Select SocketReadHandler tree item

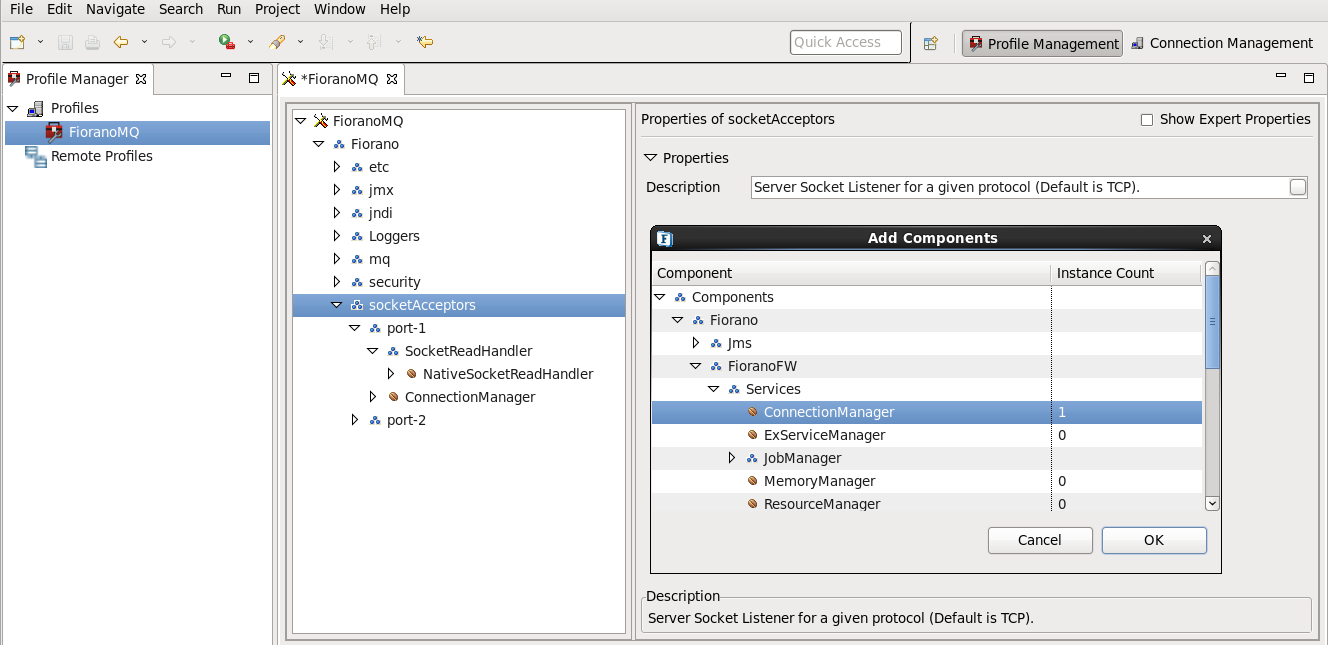click(468, 351)
